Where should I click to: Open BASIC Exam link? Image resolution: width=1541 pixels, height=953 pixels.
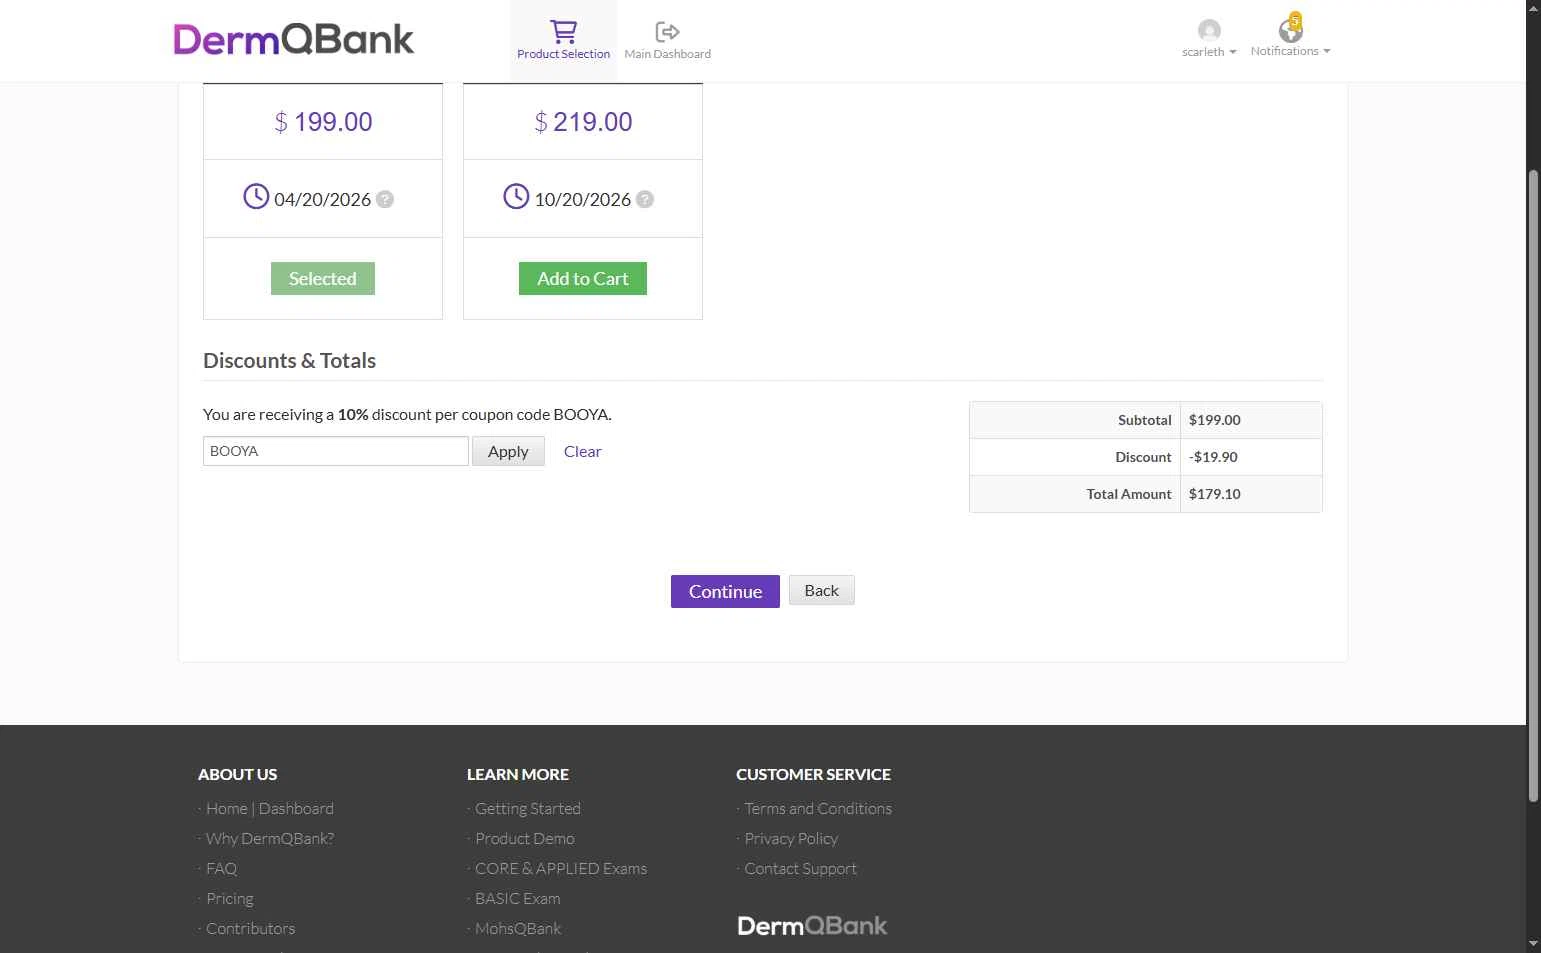518,898
